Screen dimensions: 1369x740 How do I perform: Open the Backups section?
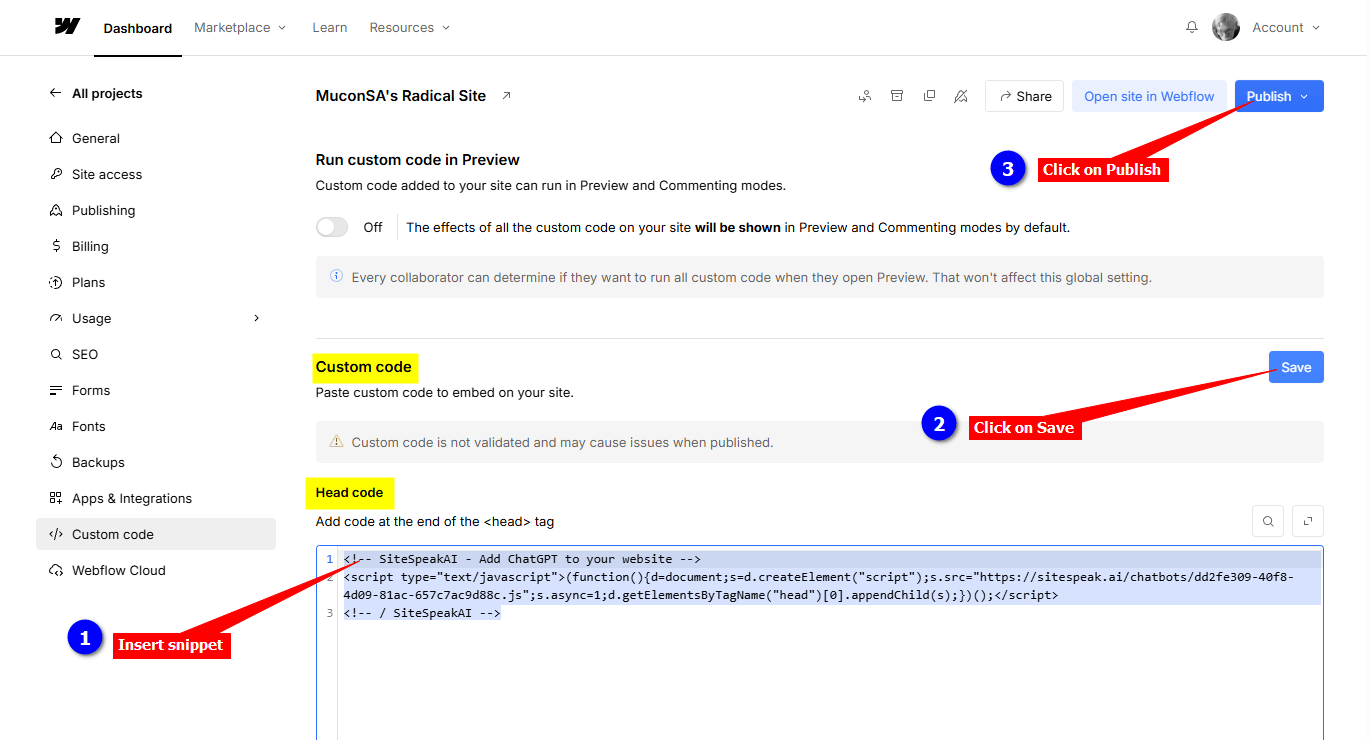(156, 462)
